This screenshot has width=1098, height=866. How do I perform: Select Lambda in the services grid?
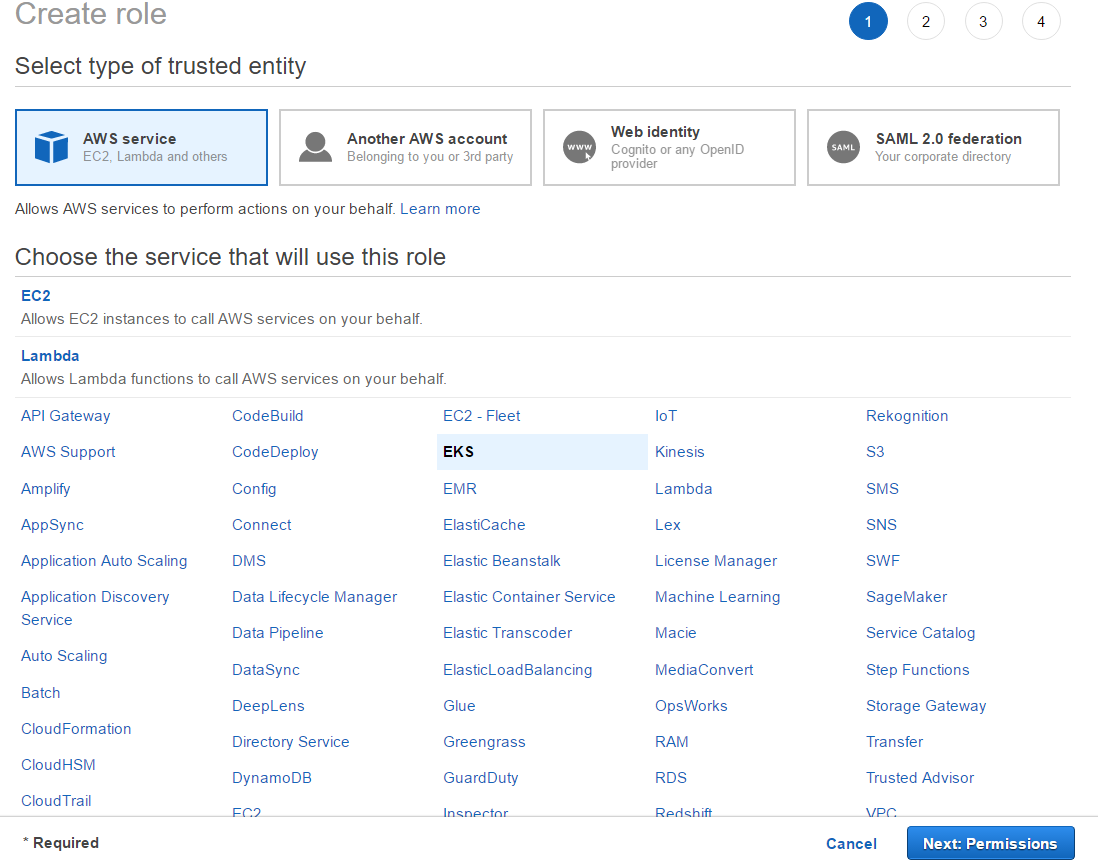[683, 489]
